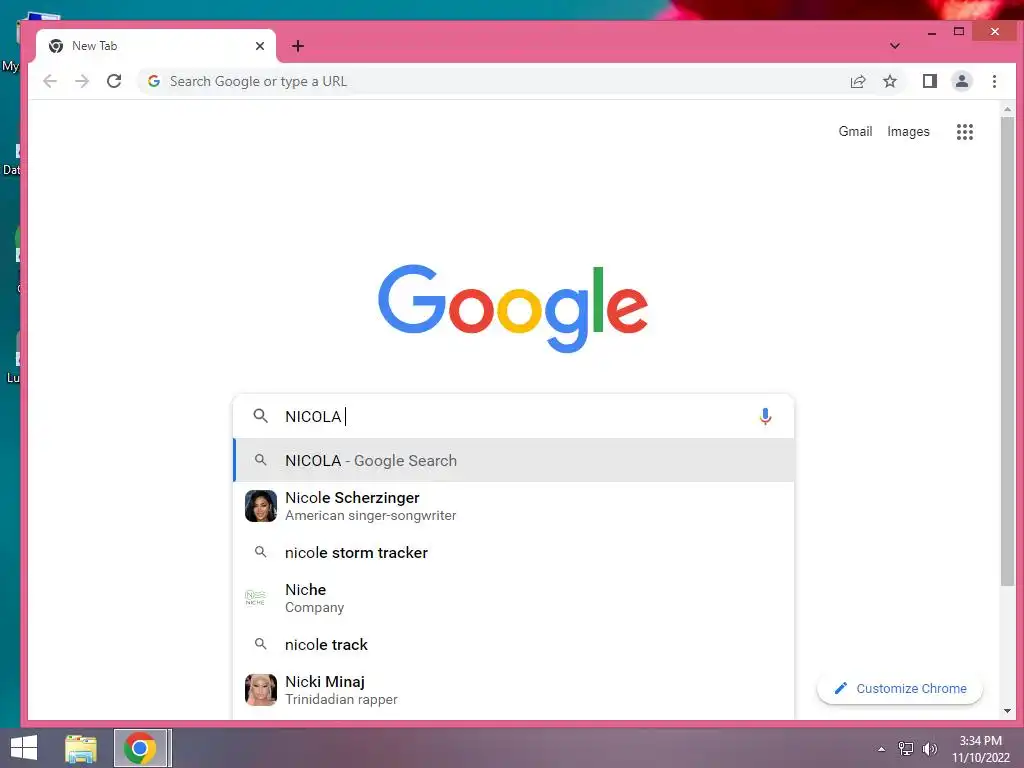Click the Nicole Scherzinger thumbnail photo
Screen dimensions: 1024x768
261,506
